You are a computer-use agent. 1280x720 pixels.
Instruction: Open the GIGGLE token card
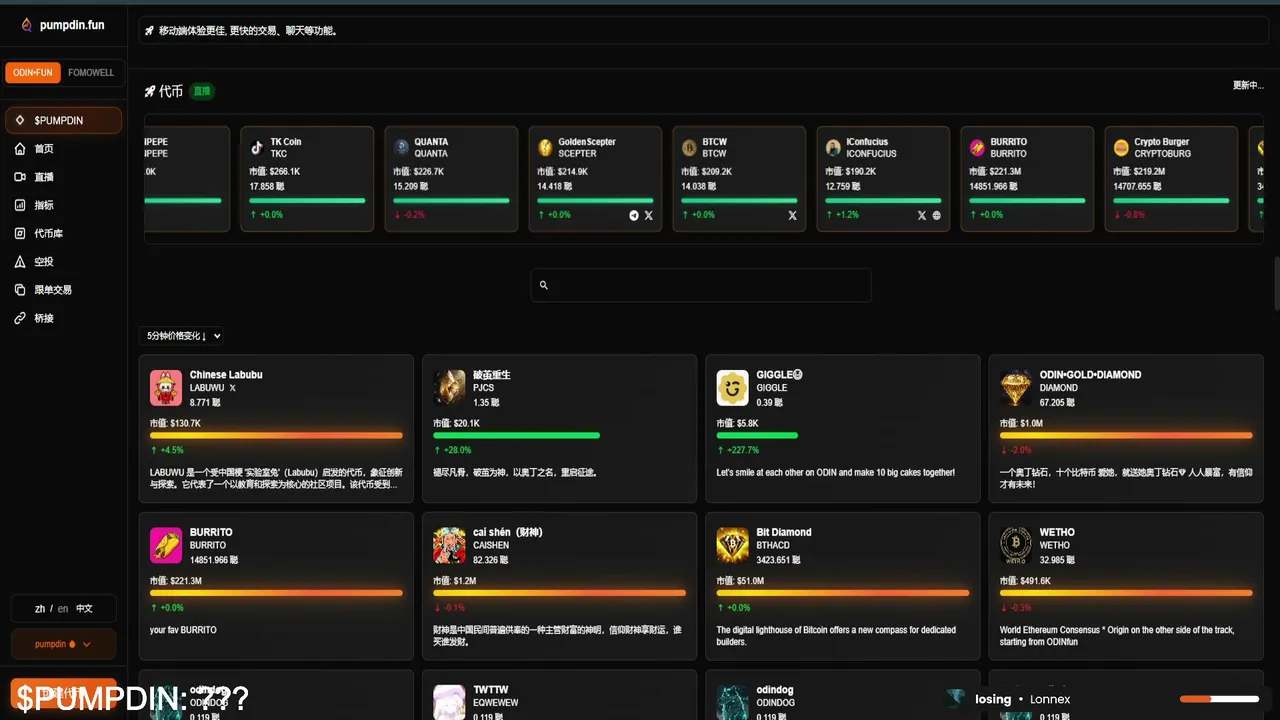coord(843,428)
